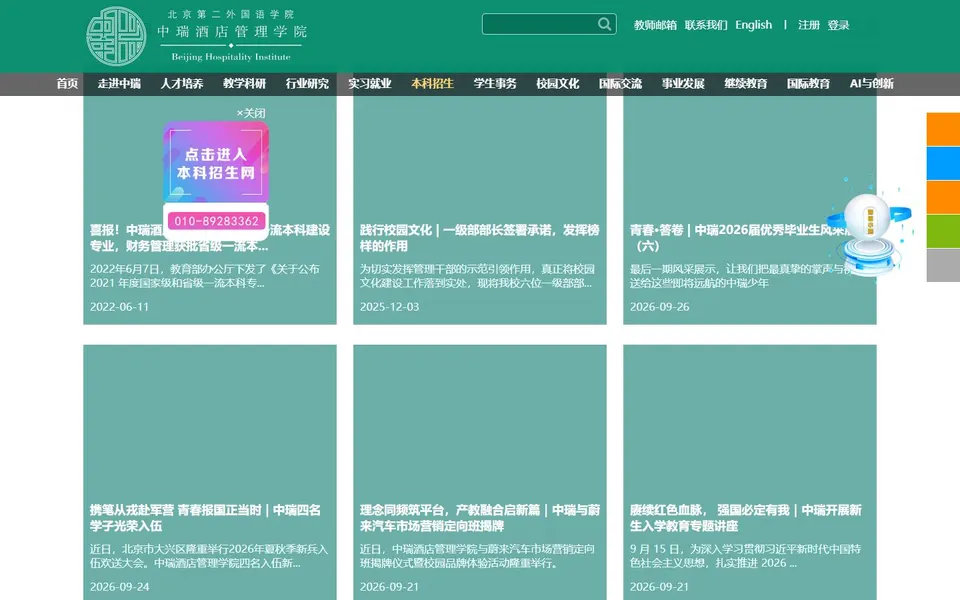Click the blue side tab

tap(943, 163)
